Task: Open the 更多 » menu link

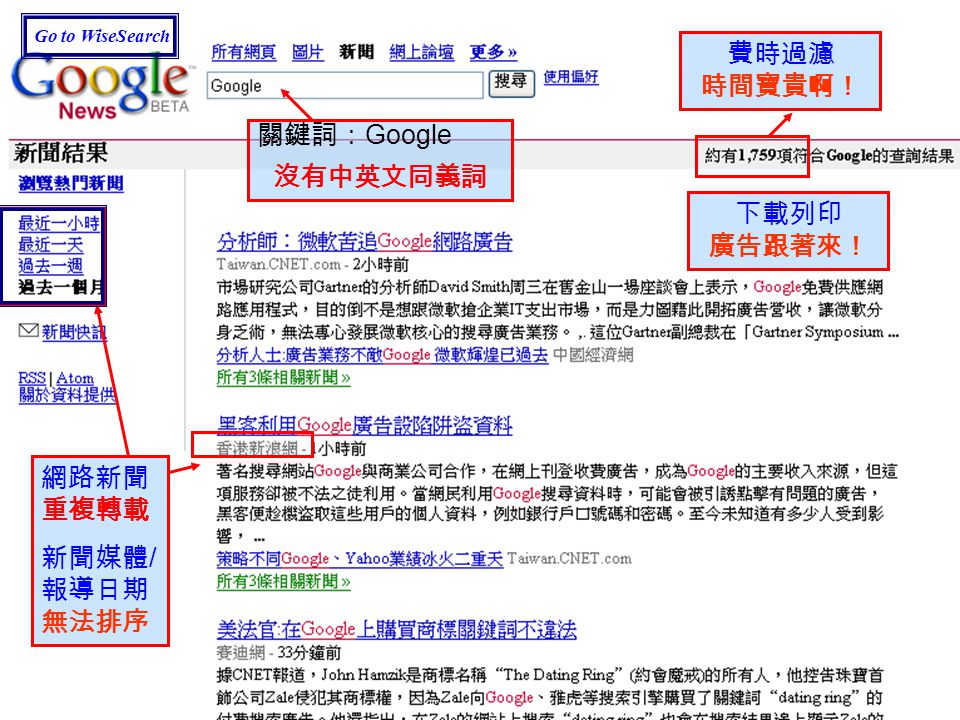Action: tap(493, 52)
